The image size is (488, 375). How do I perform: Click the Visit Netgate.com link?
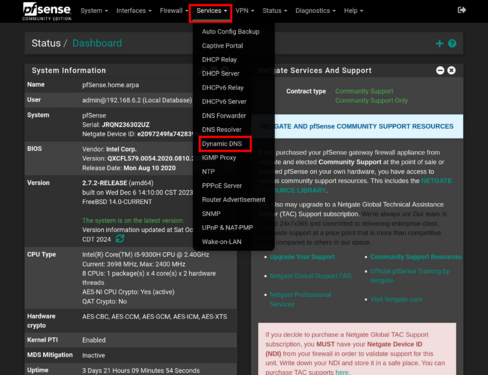[396, 299]
